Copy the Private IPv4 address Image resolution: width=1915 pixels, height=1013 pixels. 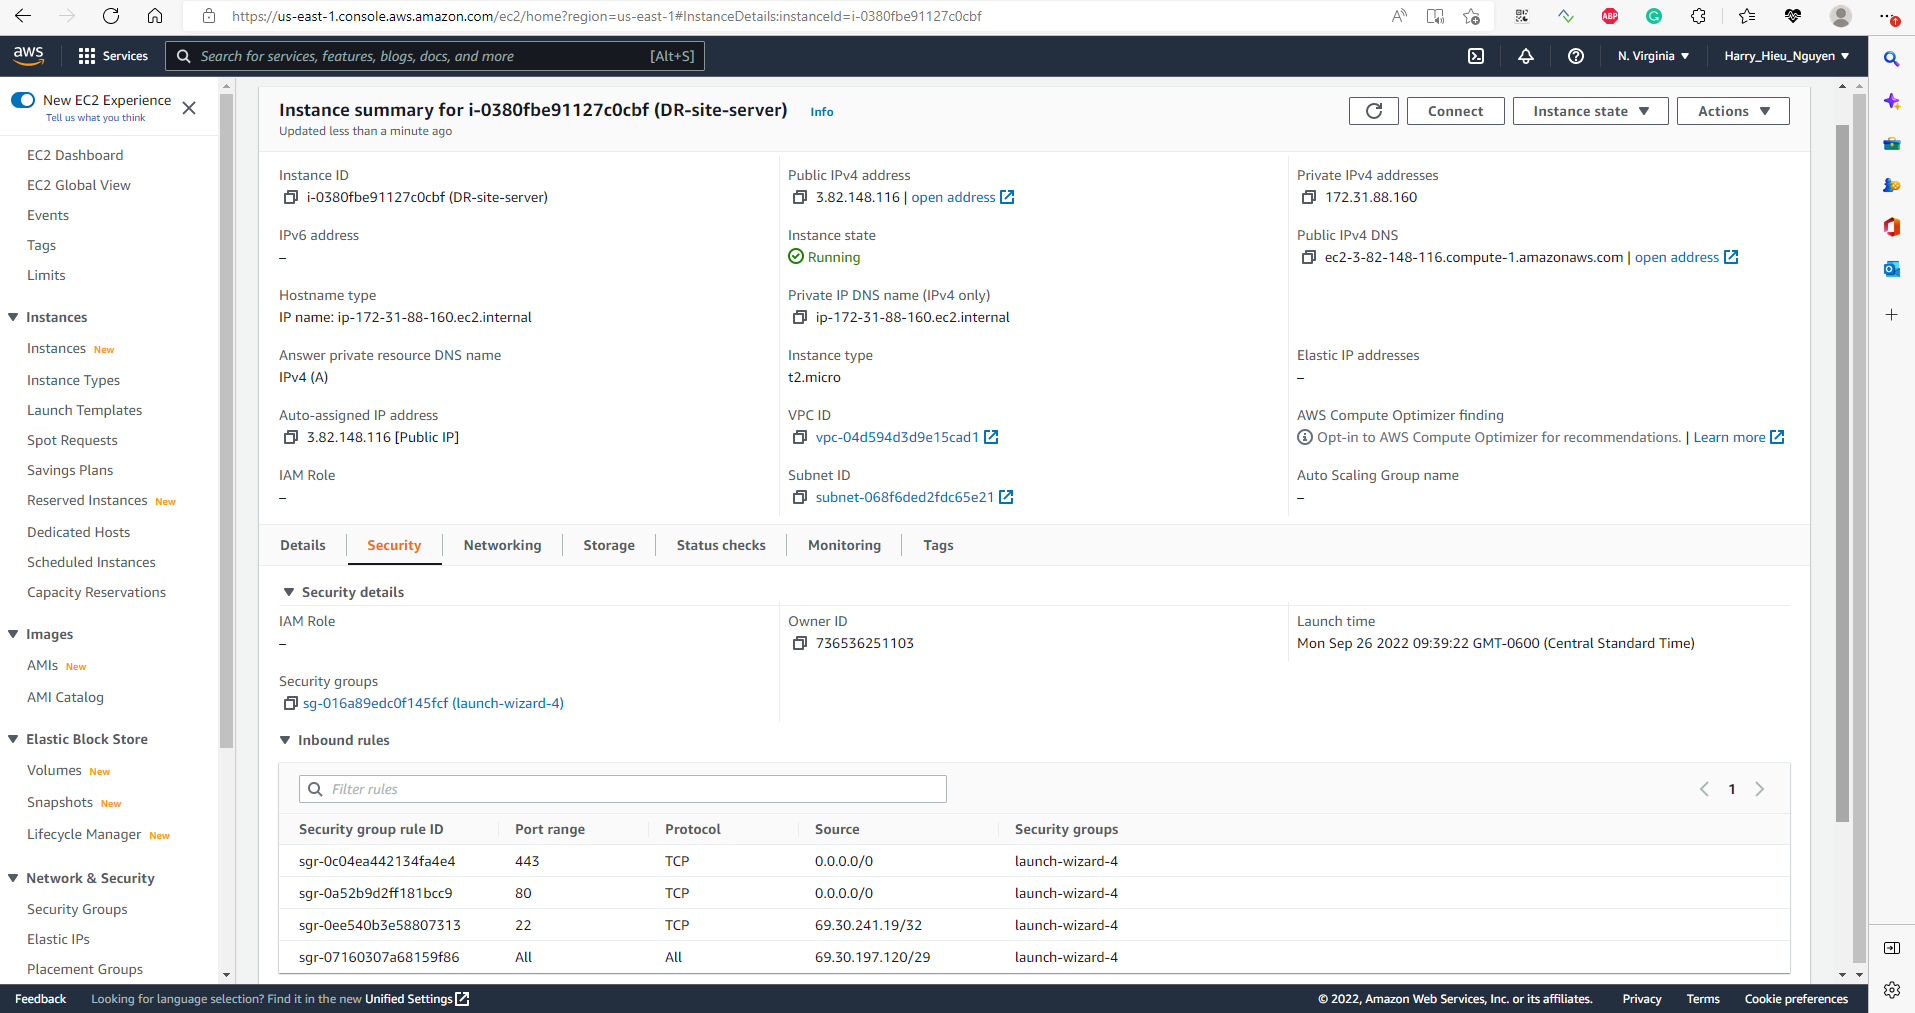(x=1309, y=198)
